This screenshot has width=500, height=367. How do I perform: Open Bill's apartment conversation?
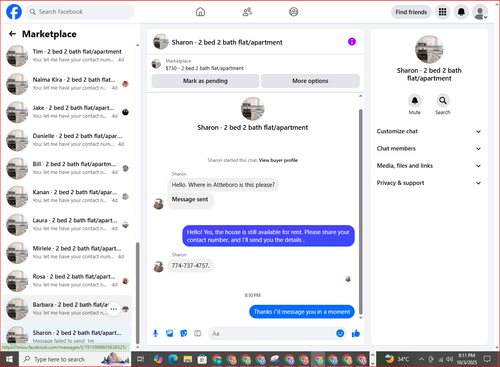68,168
